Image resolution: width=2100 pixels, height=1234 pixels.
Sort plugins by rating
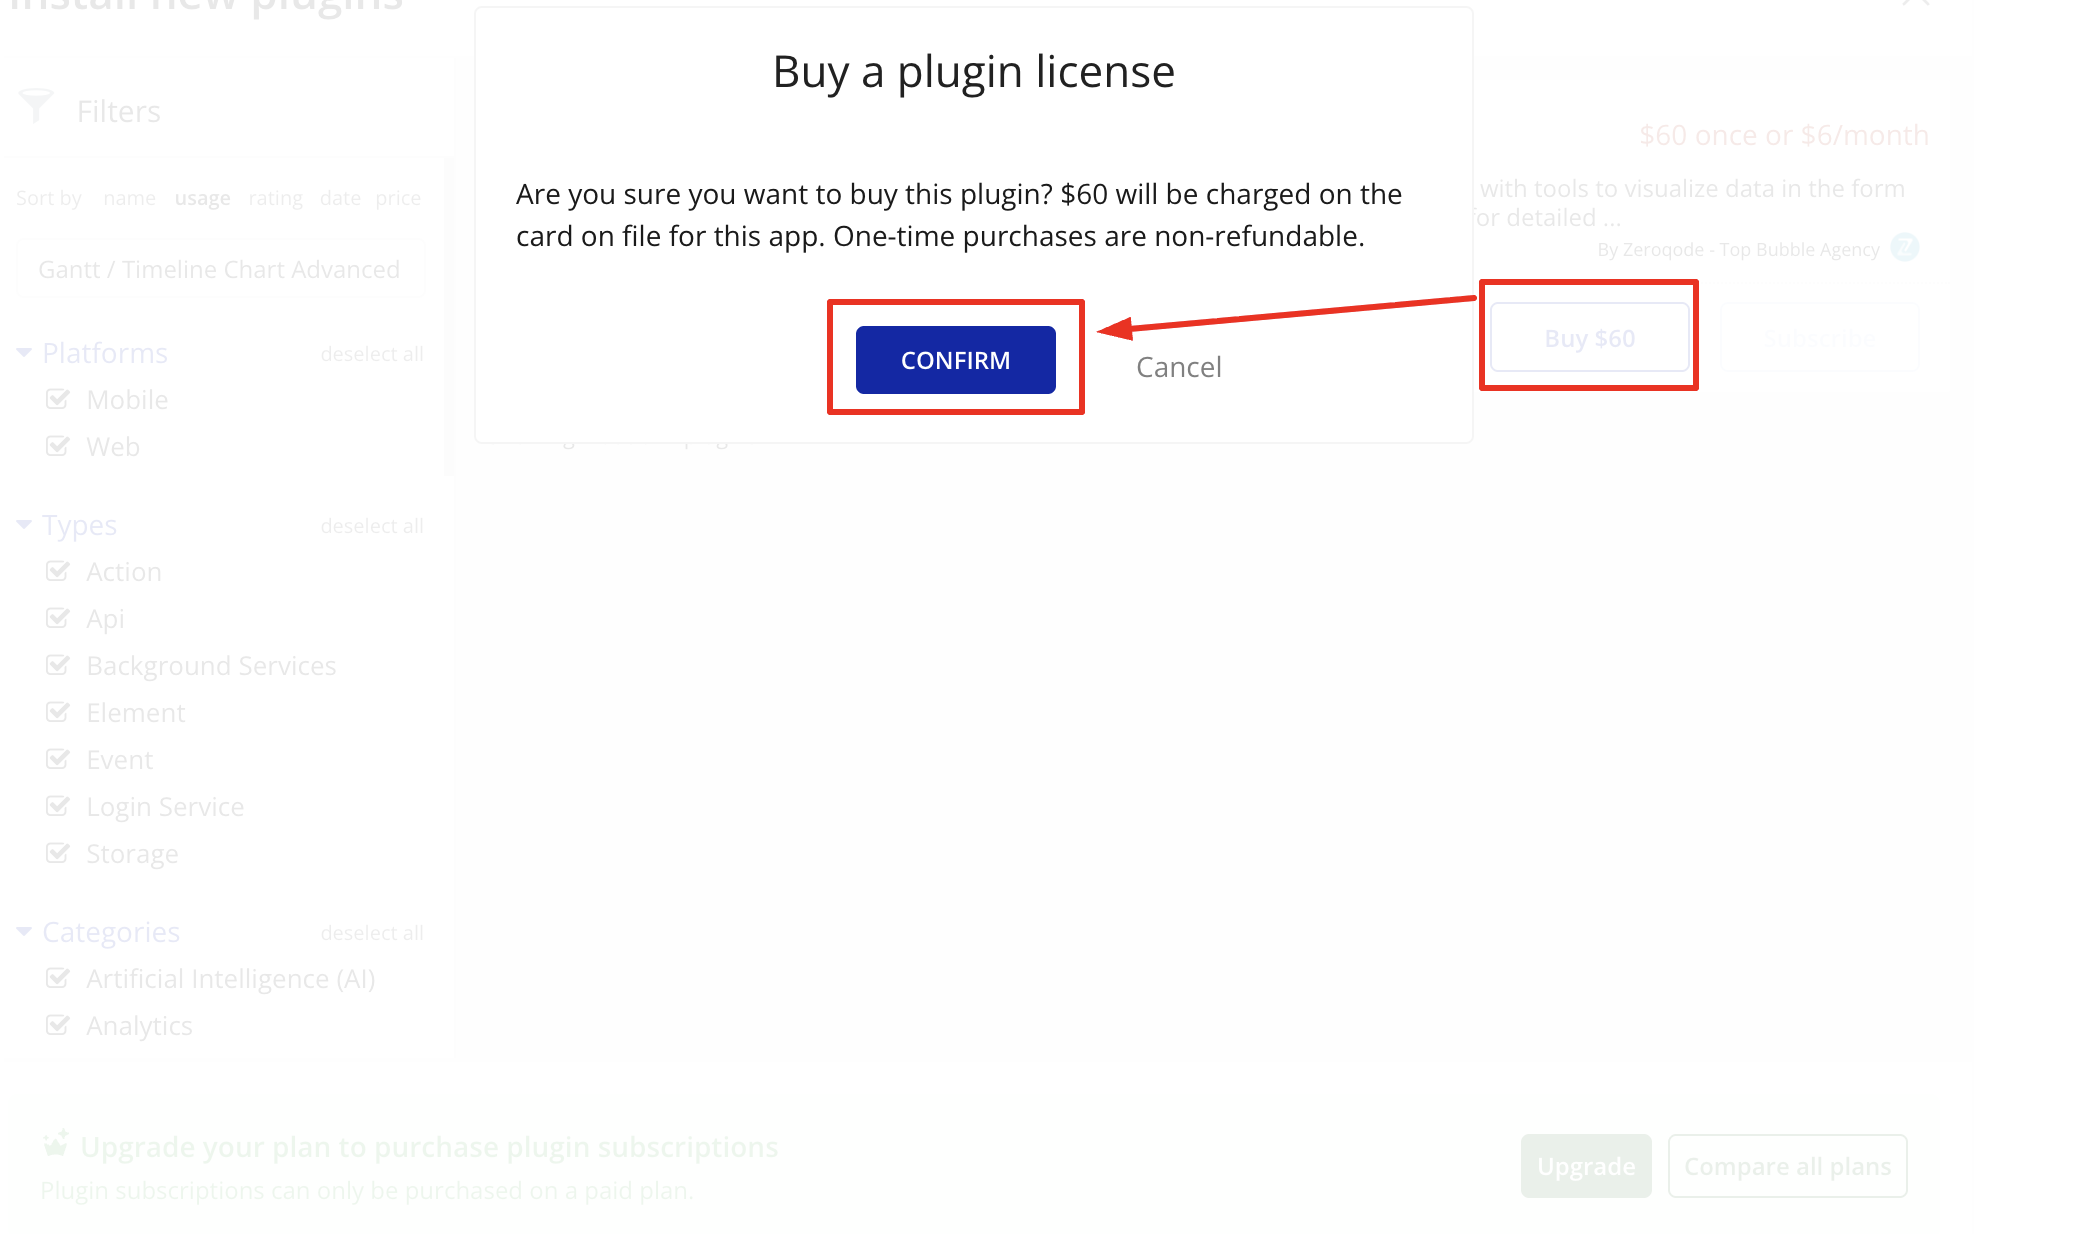(276, 198)
